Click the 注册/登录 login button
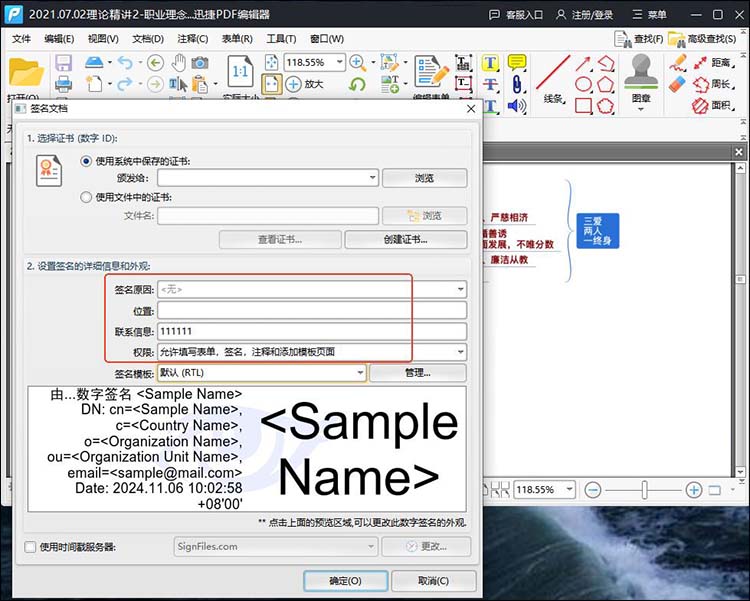This screenshot has height=601, width=750. (585, 14)
